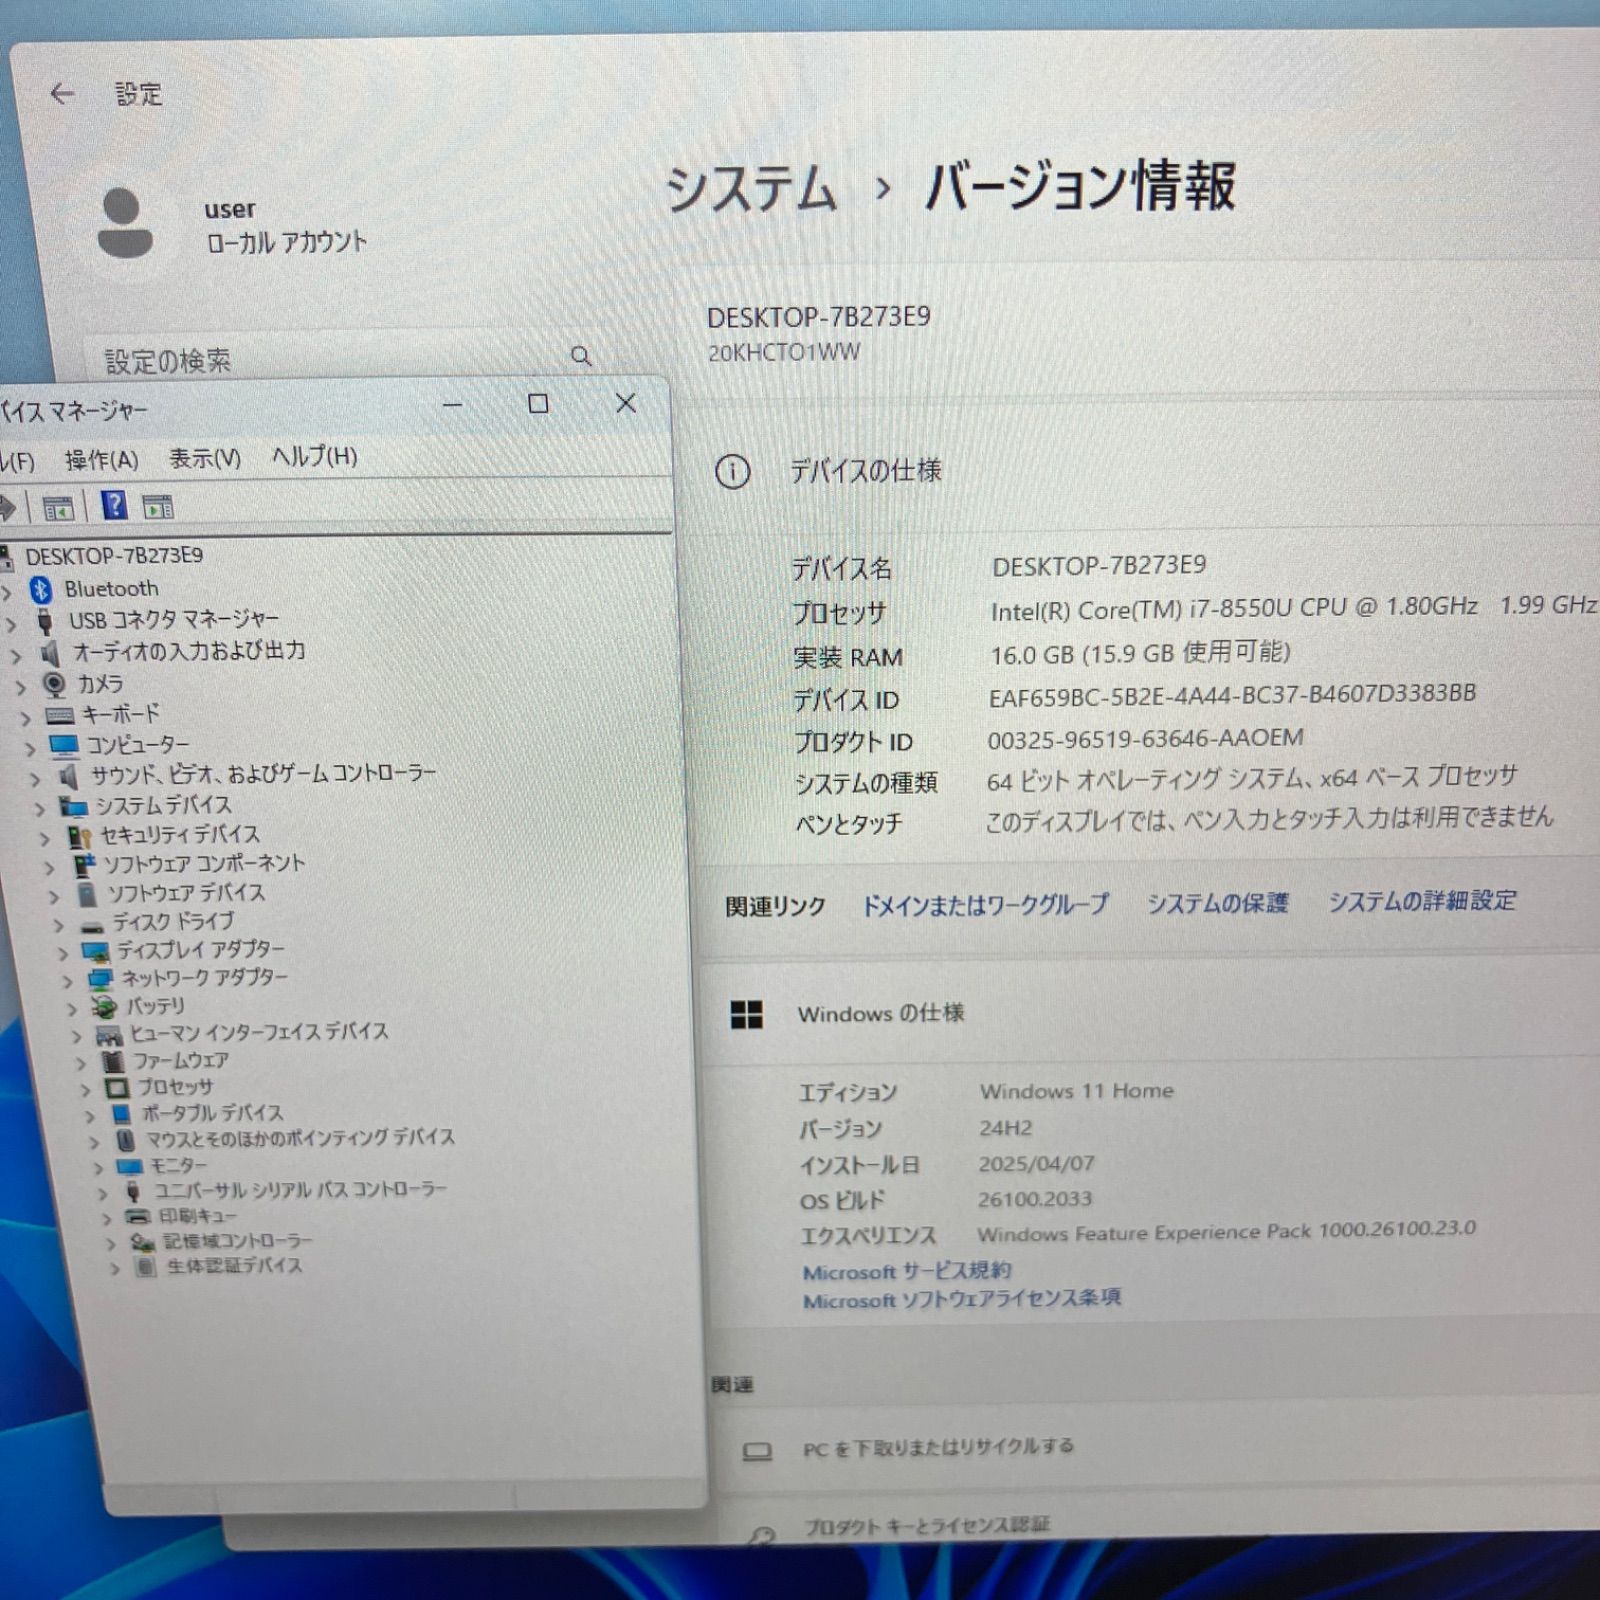Screen dimensions: 1600x1600
Task: Open システムの詳細設定 link
Action: (x=1422, y=900)
